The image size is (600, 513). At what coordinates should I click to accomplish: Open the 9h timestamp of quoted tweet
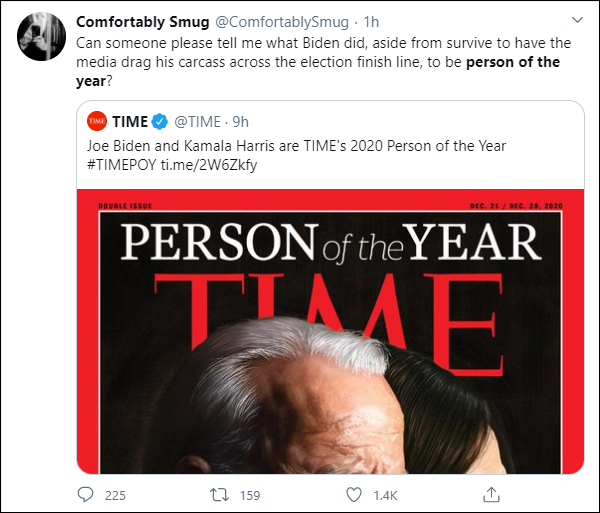(x=241, y=122)
